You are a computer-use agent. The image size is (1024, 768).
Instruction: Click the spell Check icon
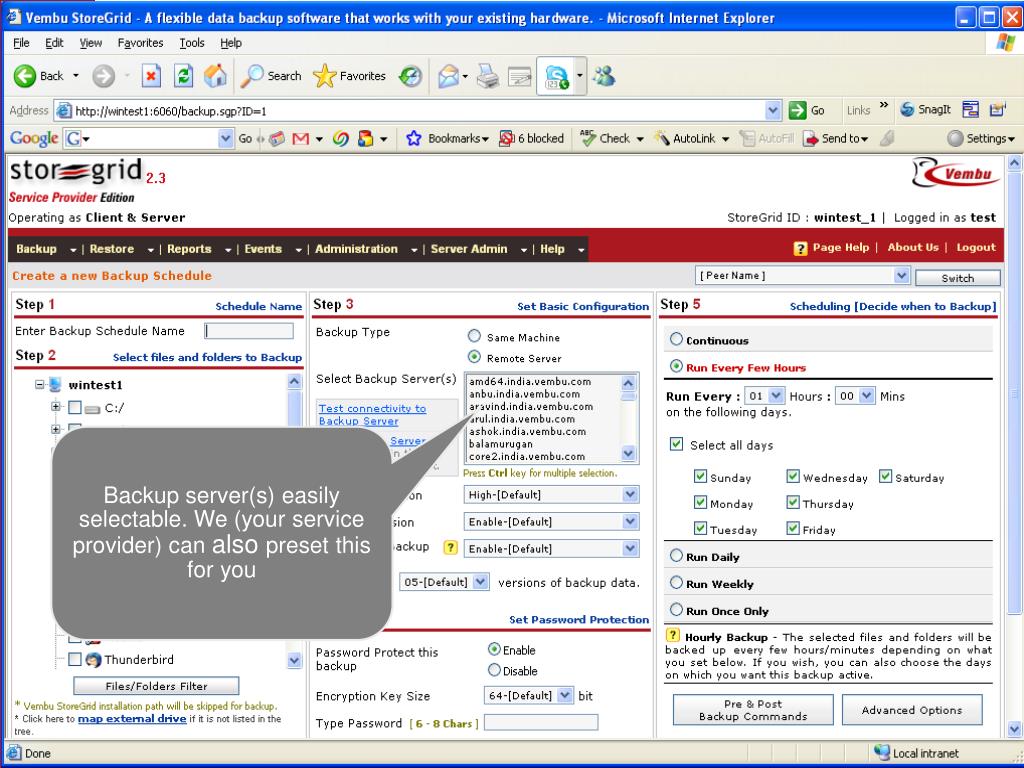(588, 138)
